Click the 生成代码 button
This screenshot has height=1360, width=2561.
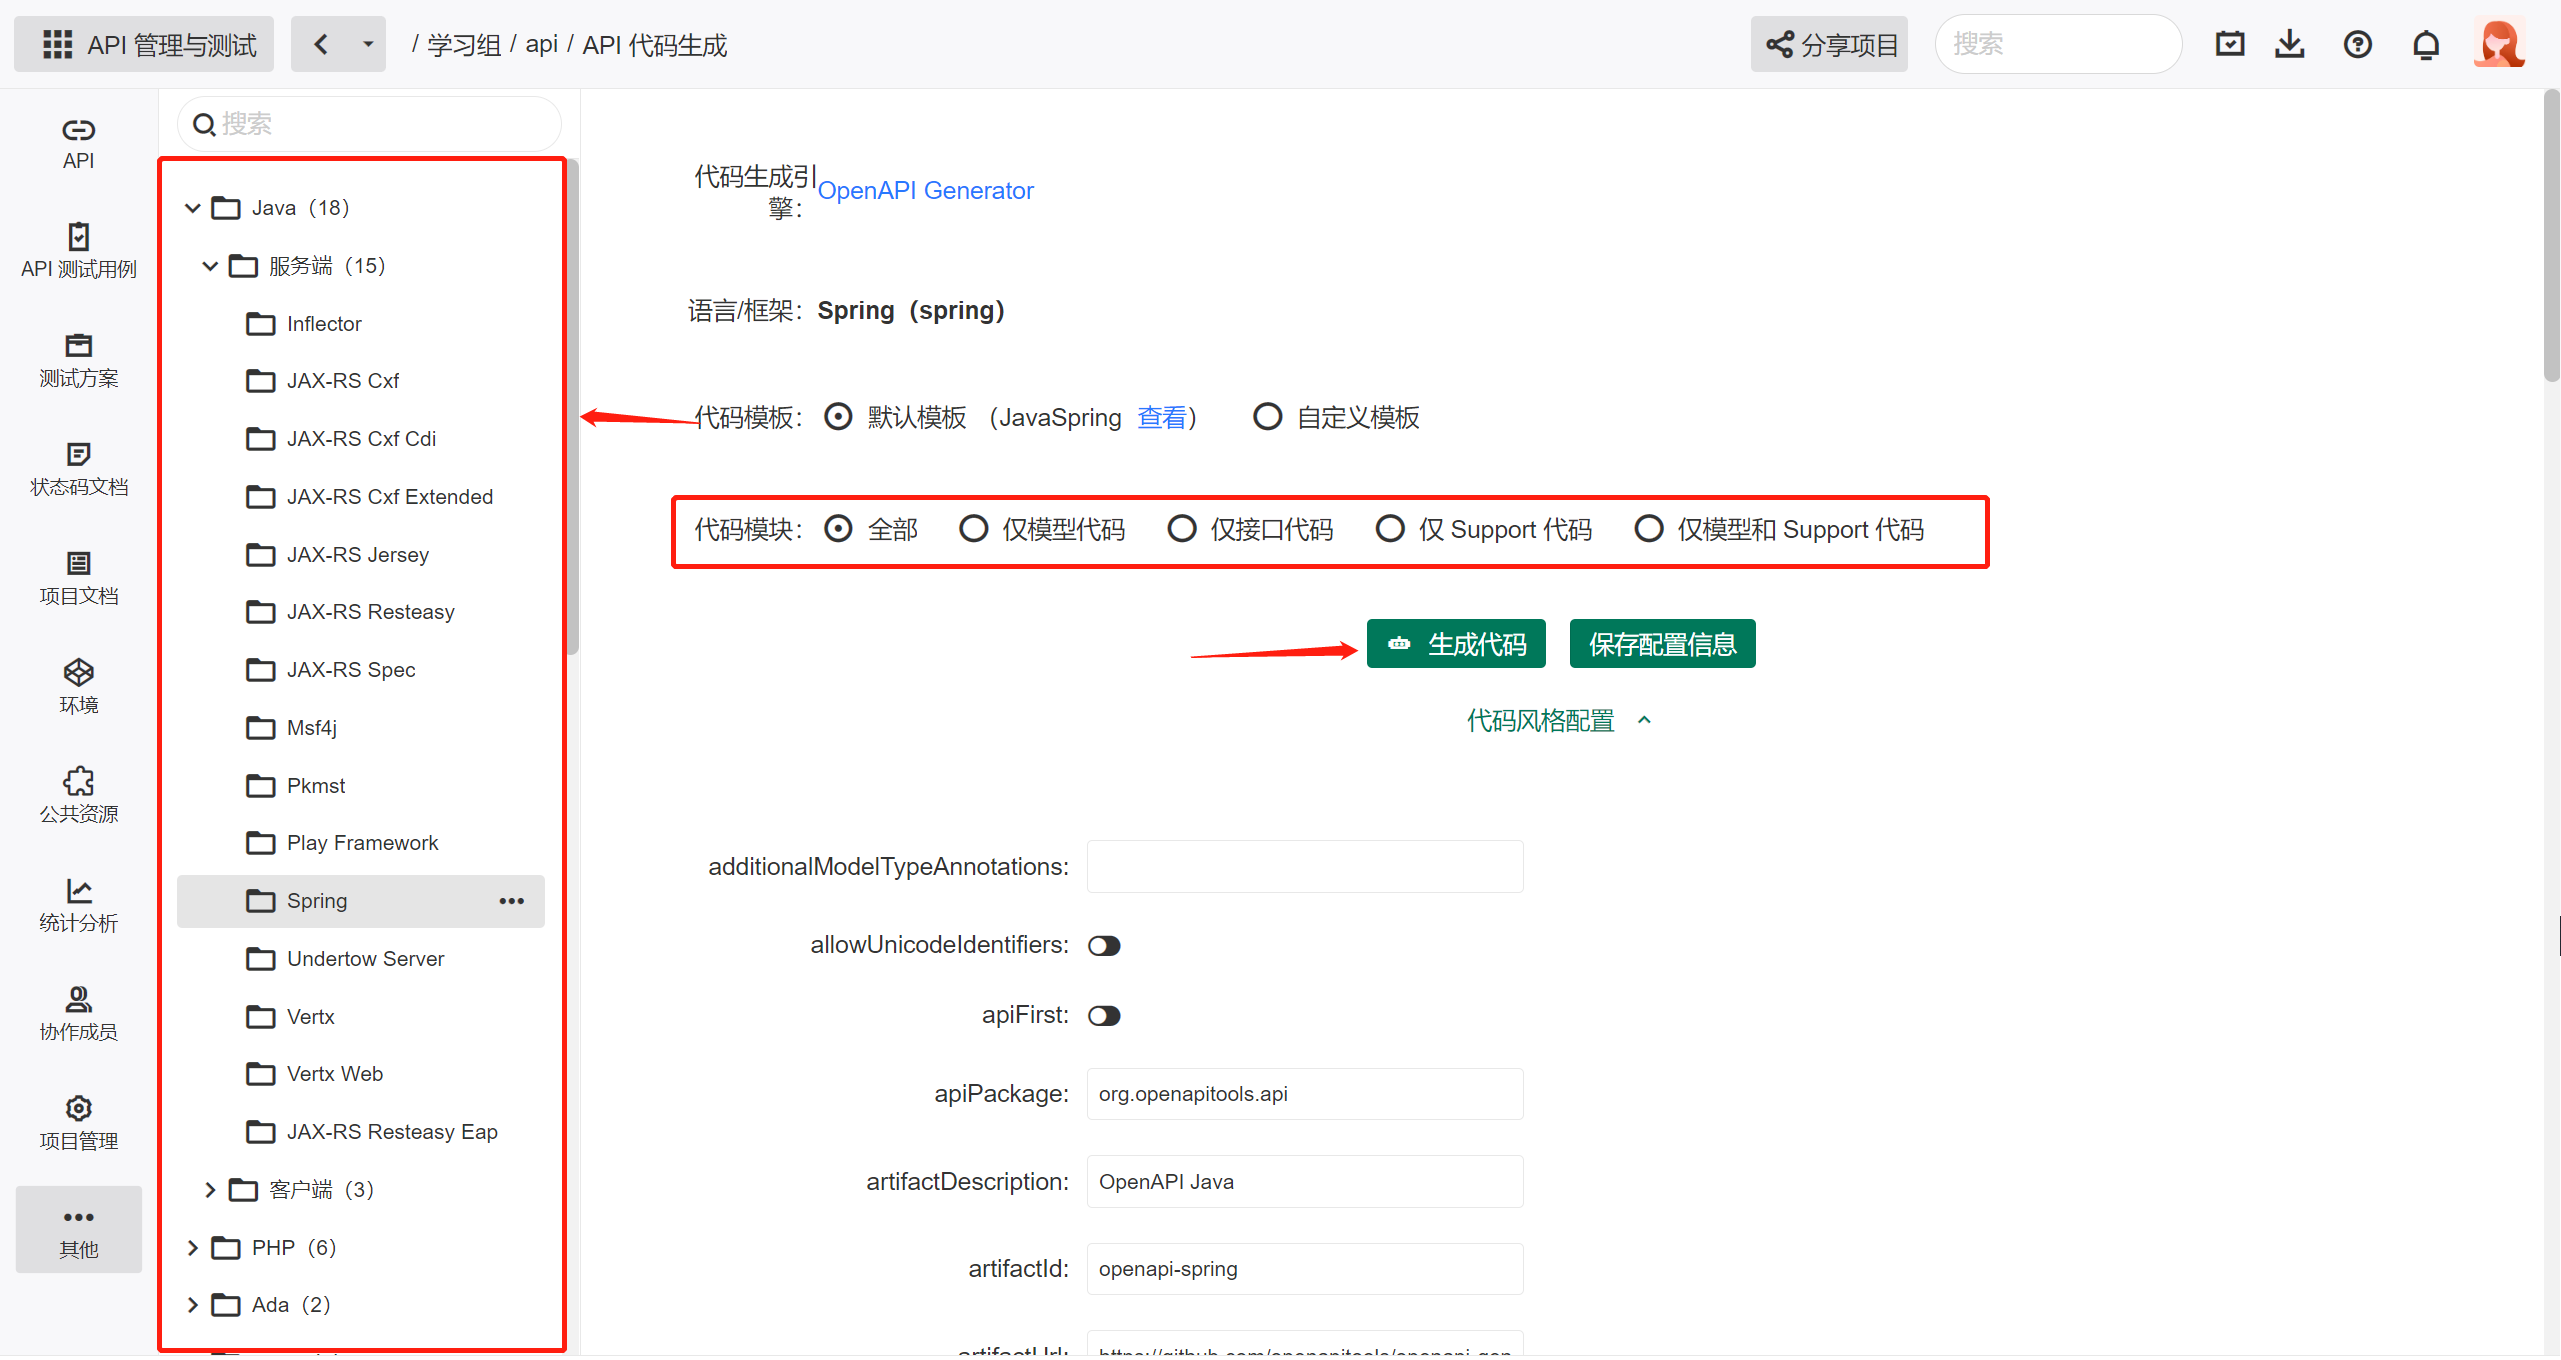point(1455,645)
